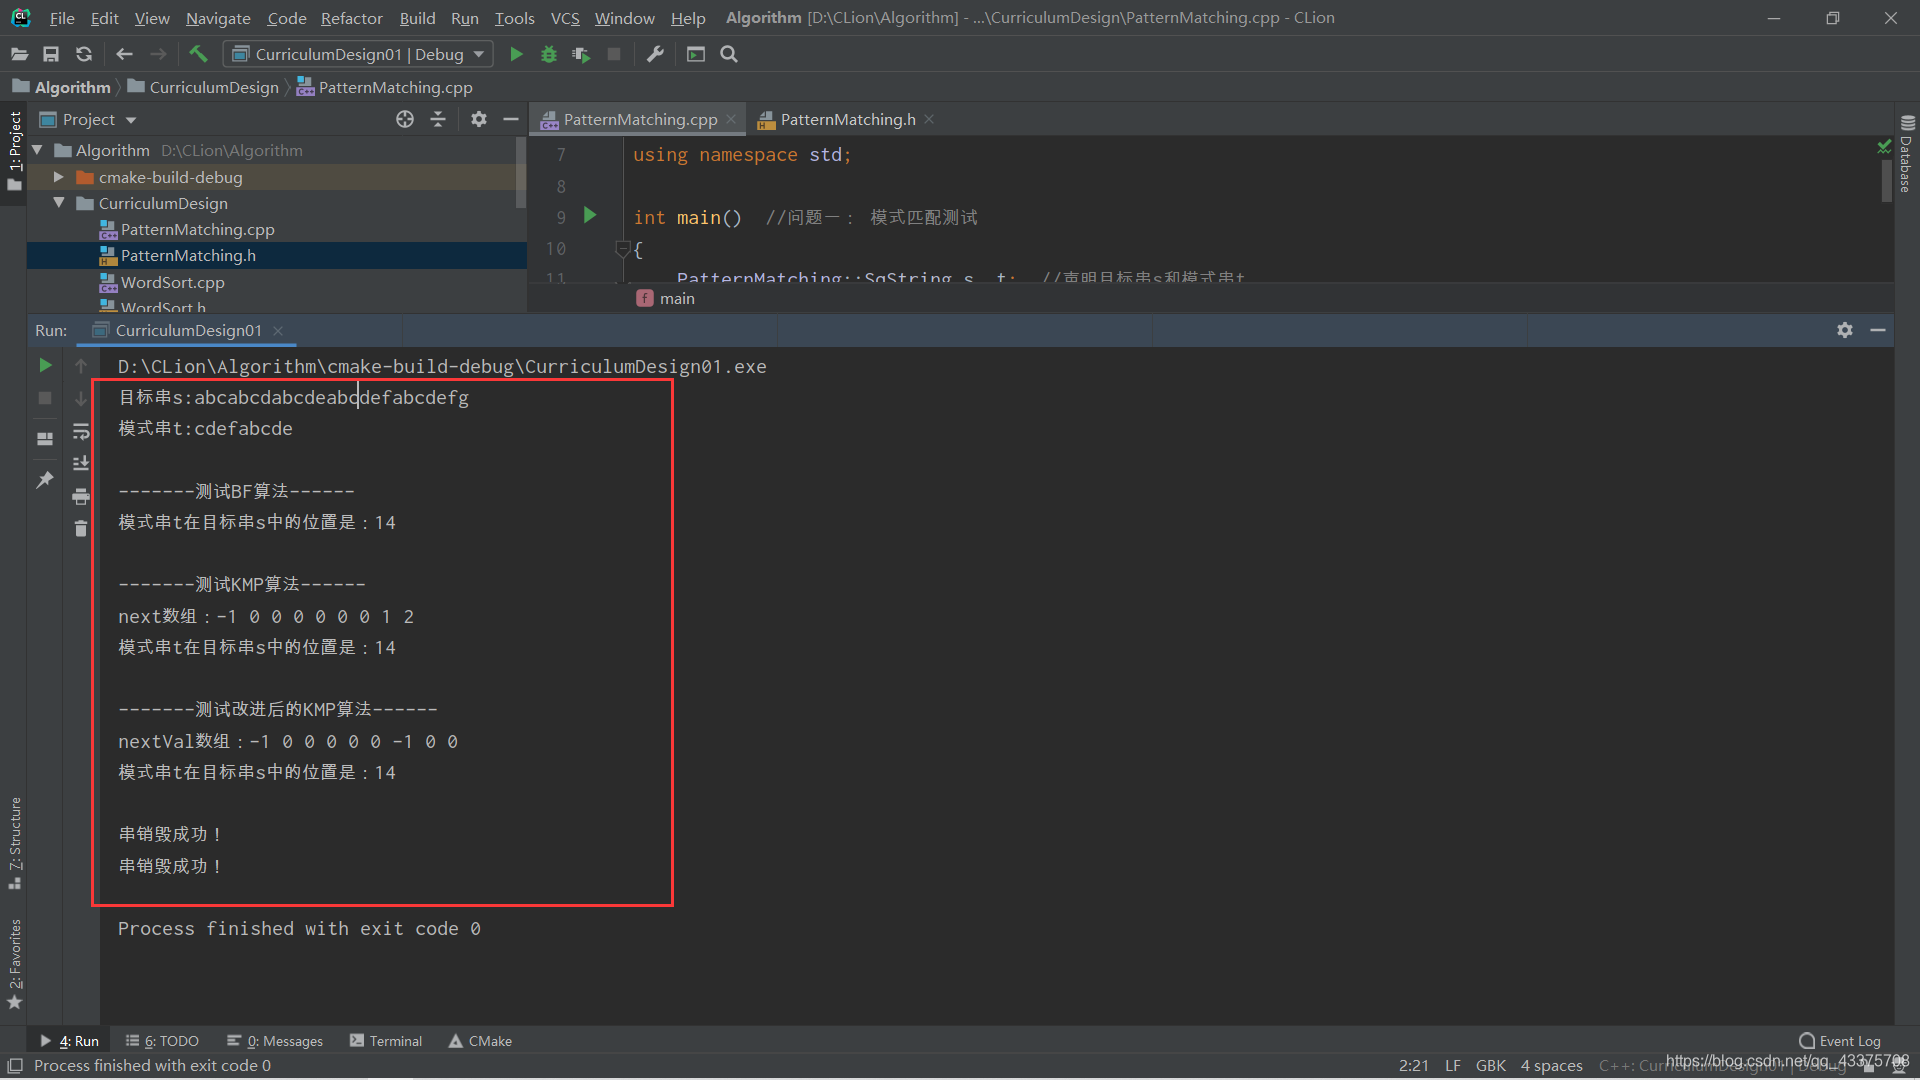The height and width of the screenshot is (1080, 1920).
Task: Click the Build hammer icon
Action: [198, 54]
